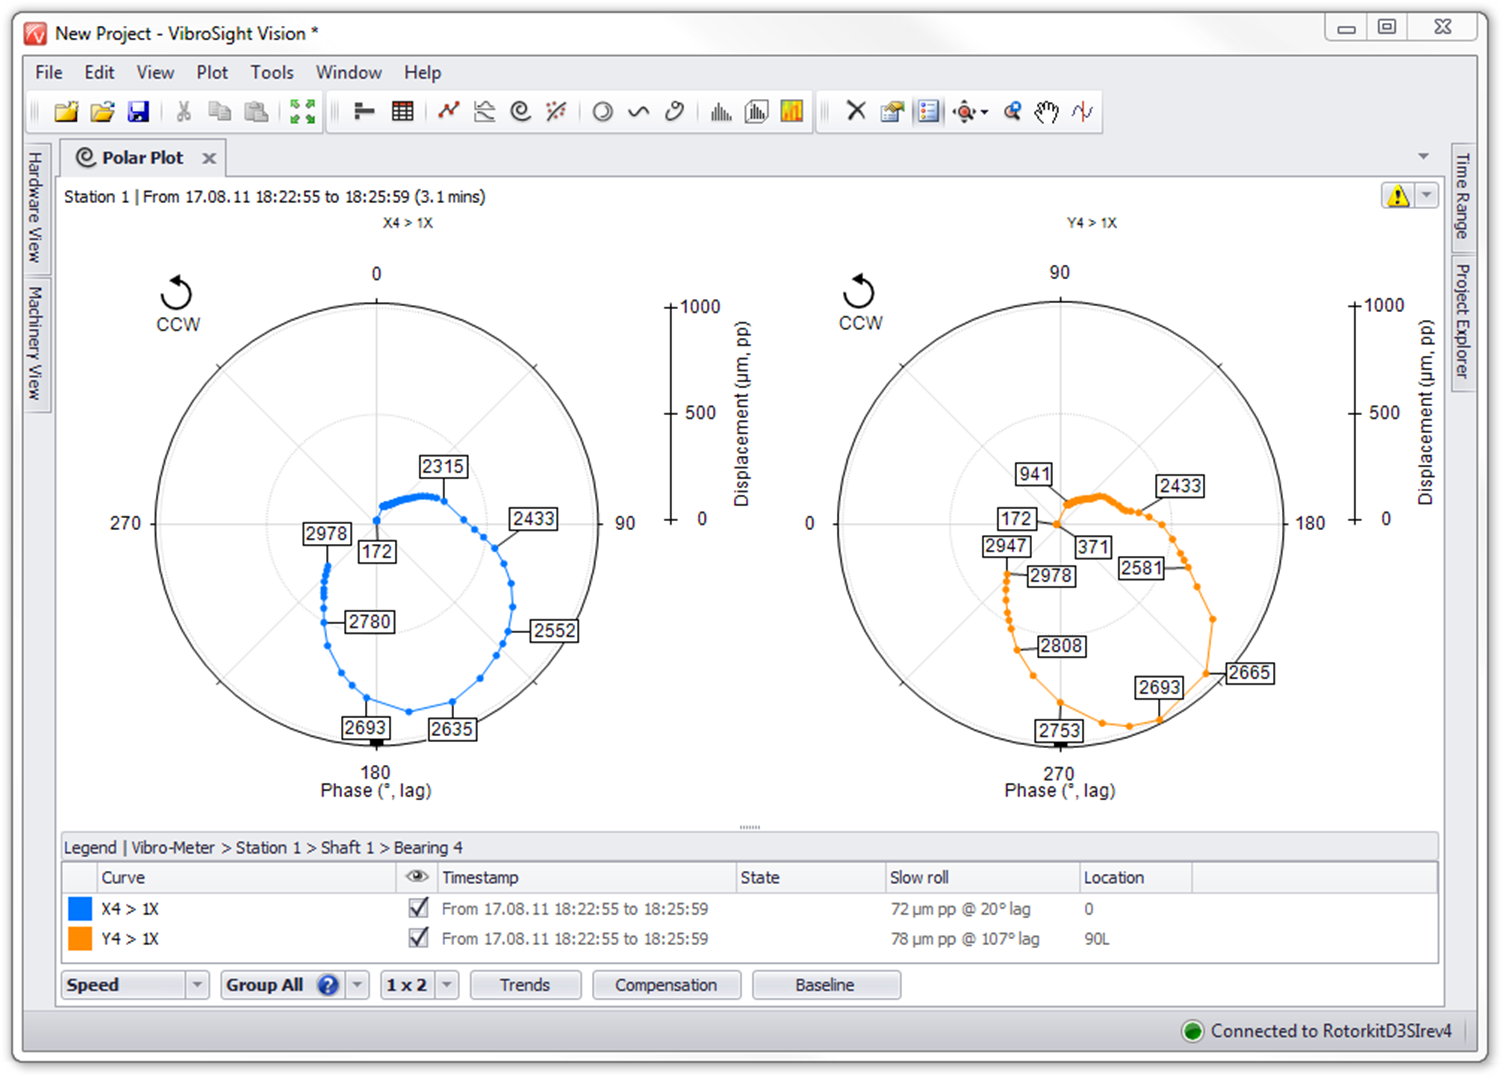Uncheck visibility for X4 > 1X curve

point(419,908)
